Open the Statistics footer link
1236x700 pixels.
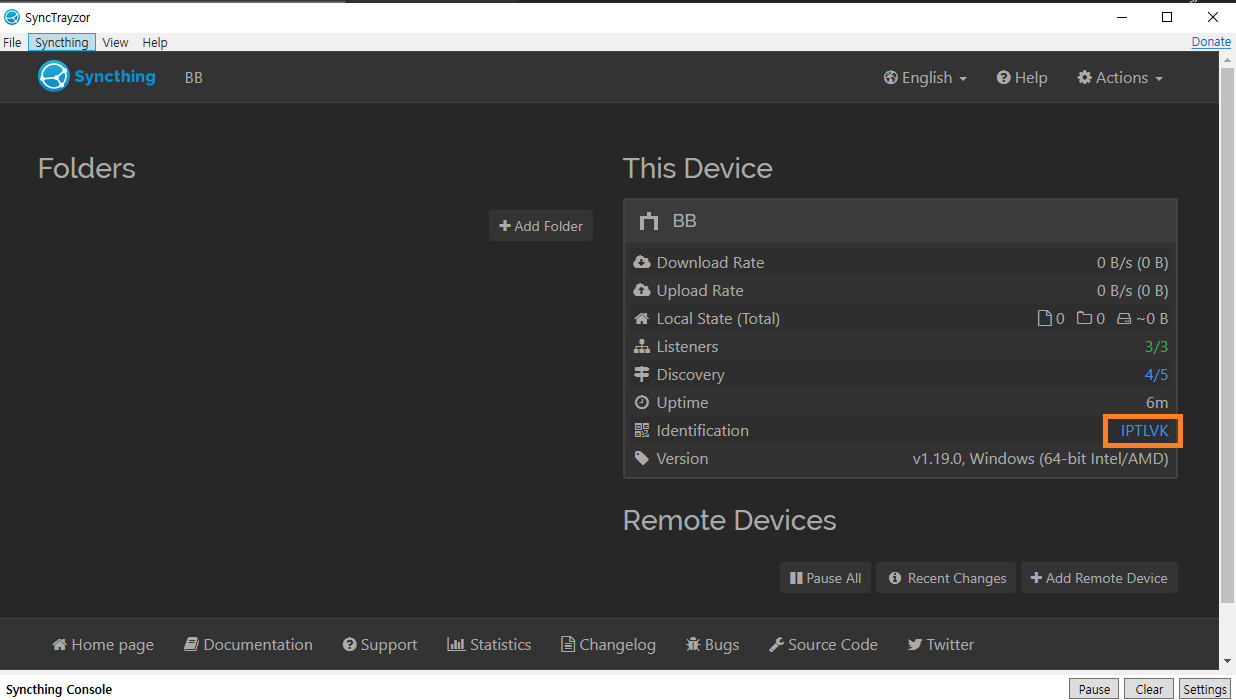coord(489,644)
